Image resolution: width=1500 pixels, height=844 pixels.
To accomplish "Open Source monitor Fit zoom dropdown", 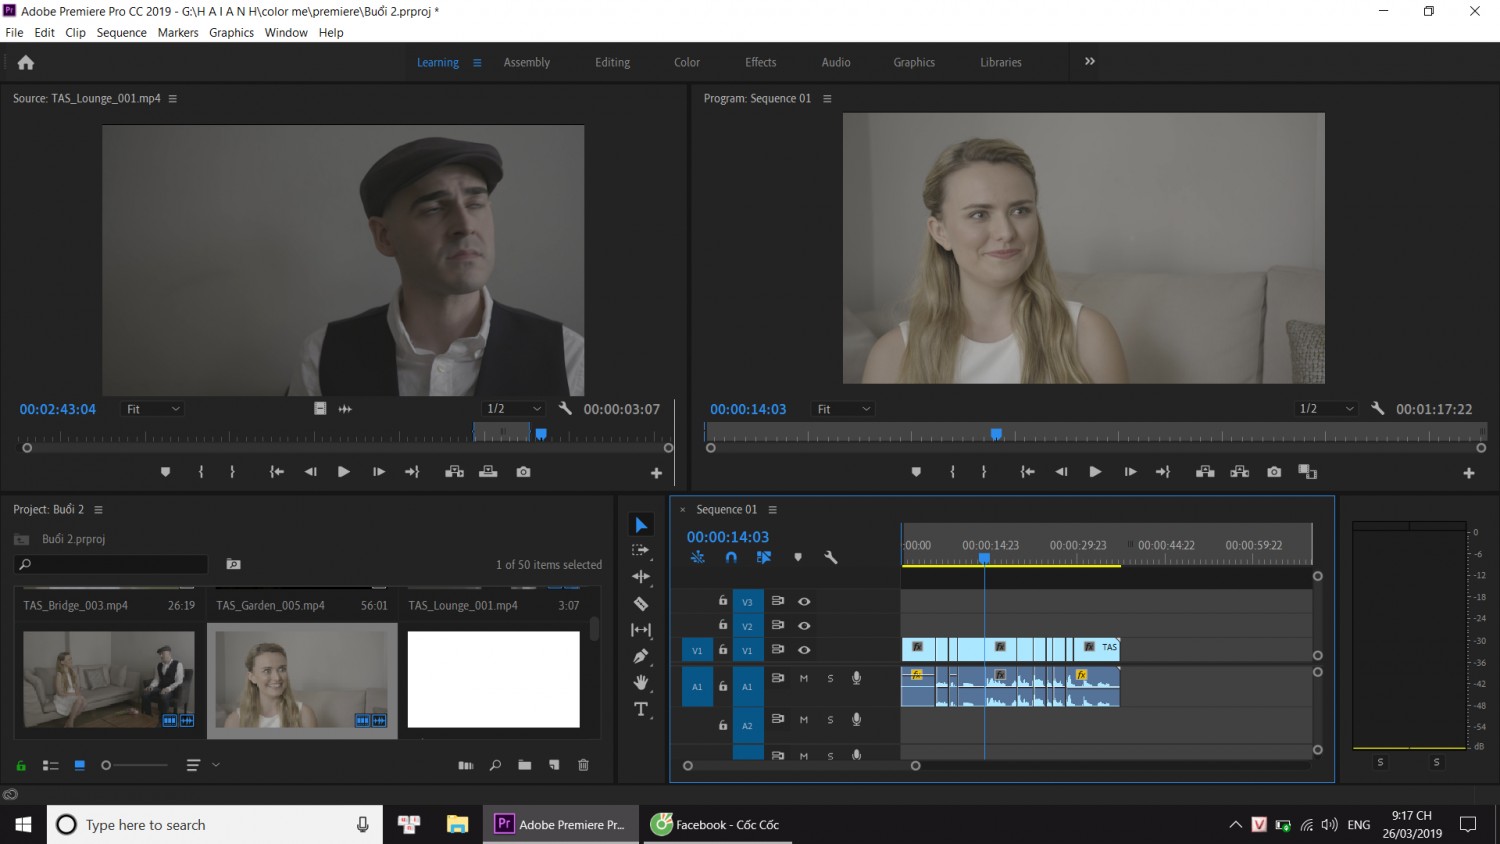I will pyautogui.click(x=152, y=409).
